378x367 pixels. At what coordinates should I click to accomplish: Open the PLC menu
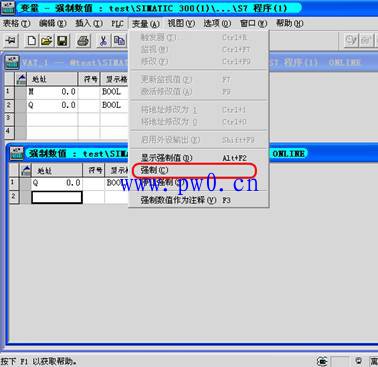coord(117,23)
